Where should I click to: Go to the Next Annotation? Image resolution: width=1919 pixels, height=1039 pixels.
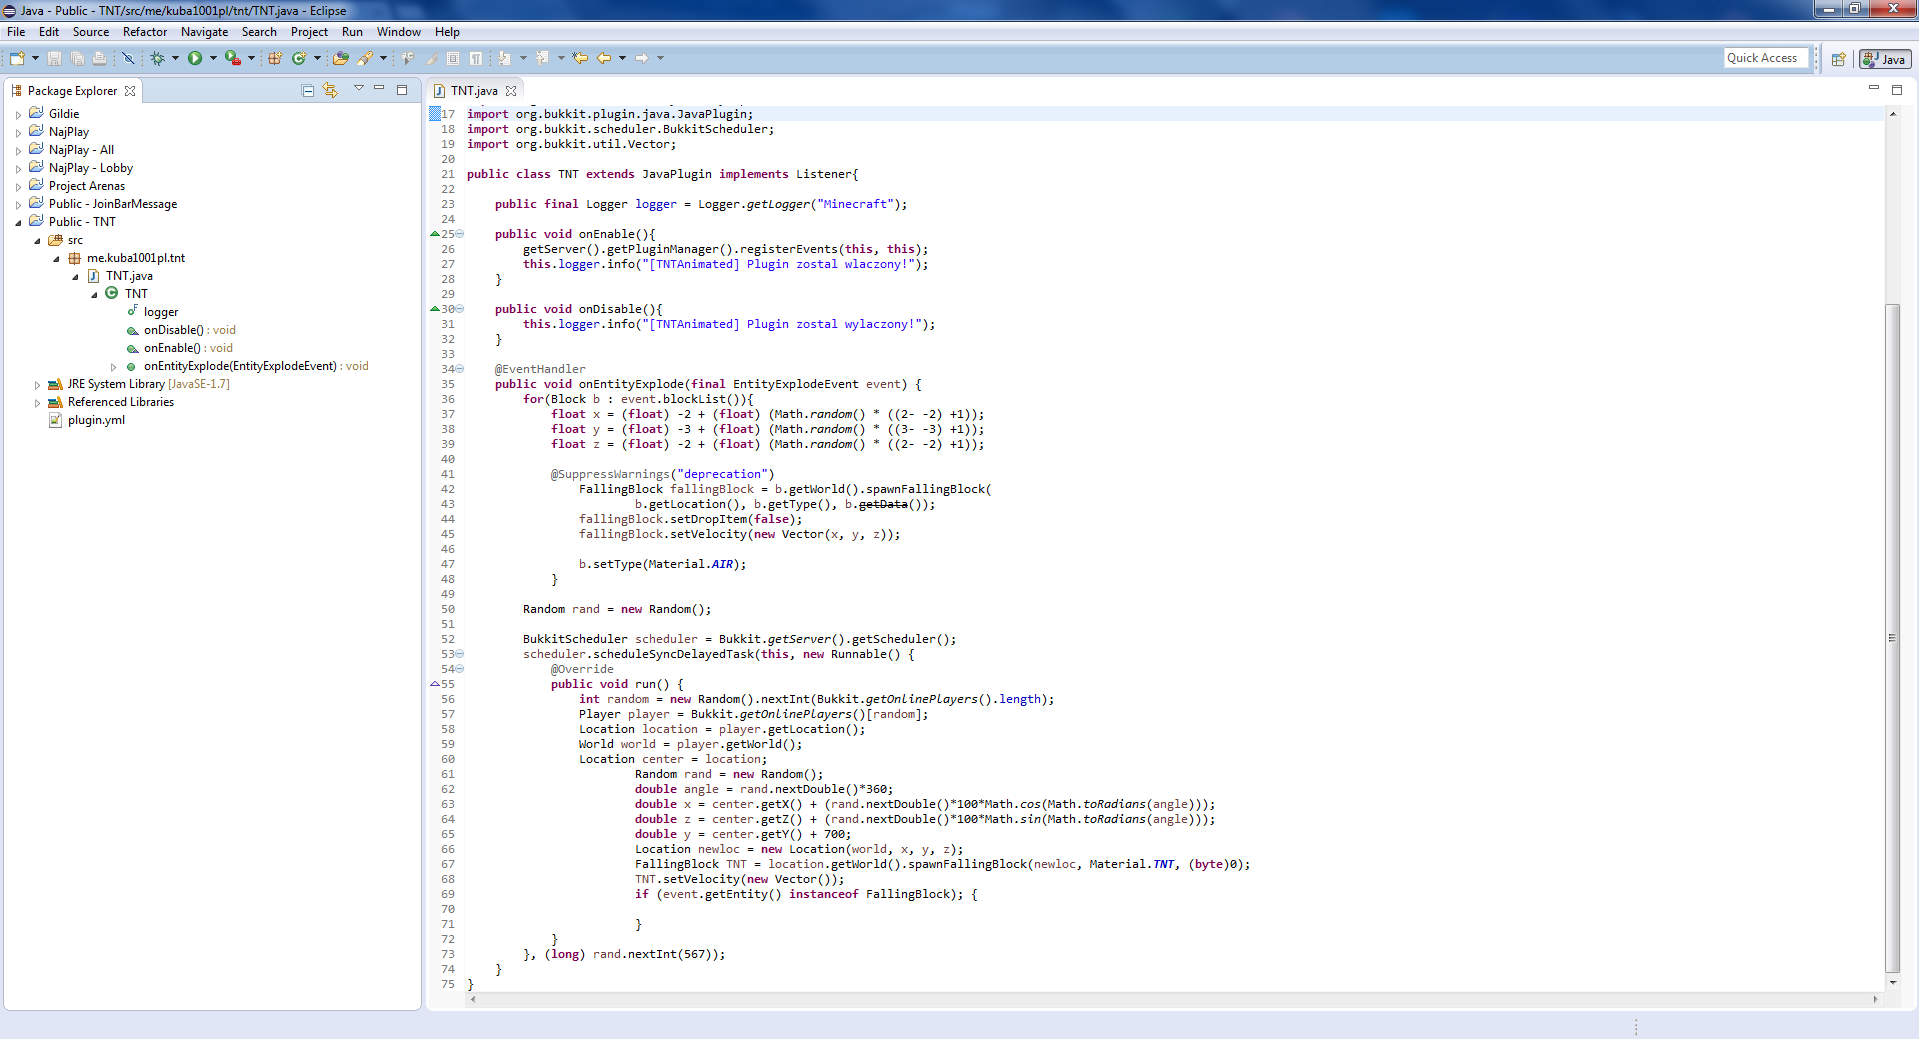[x=505, y=58]
